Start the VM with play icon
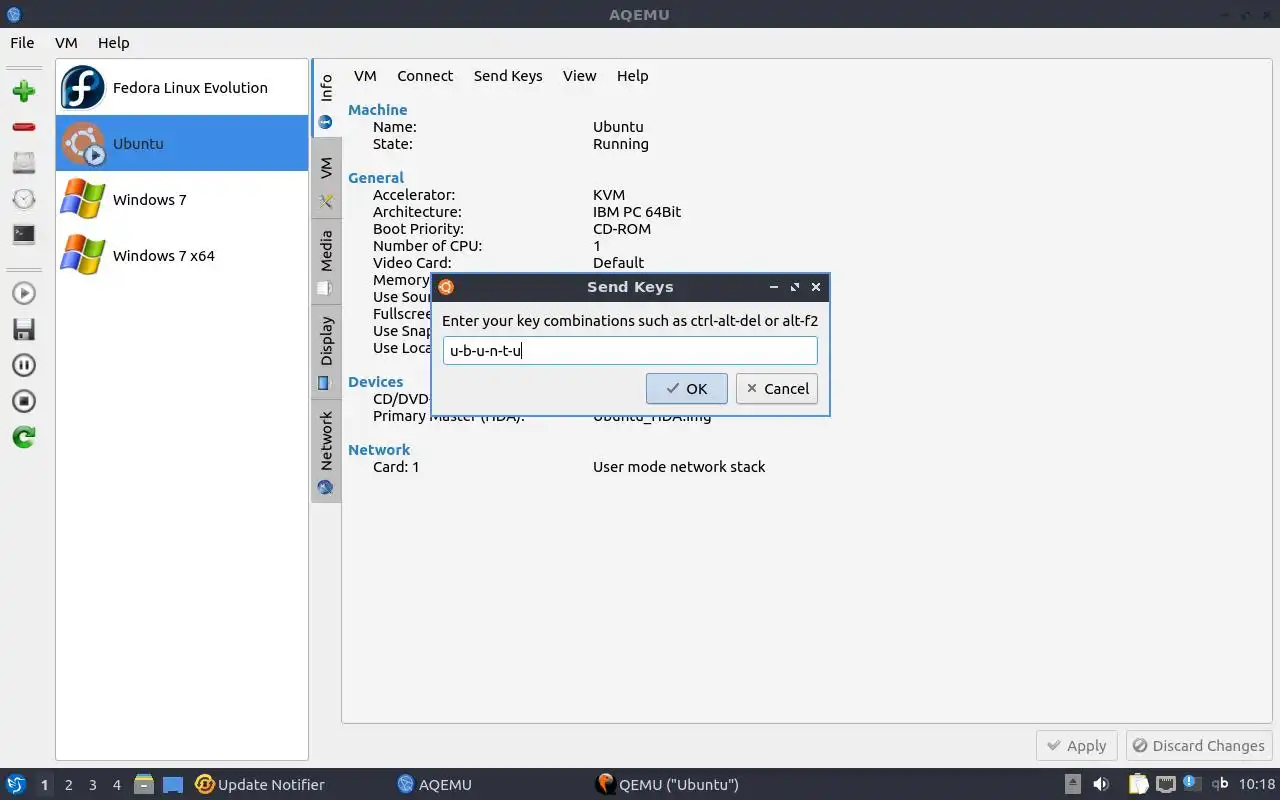1280x800 pixels. [24, 293]
